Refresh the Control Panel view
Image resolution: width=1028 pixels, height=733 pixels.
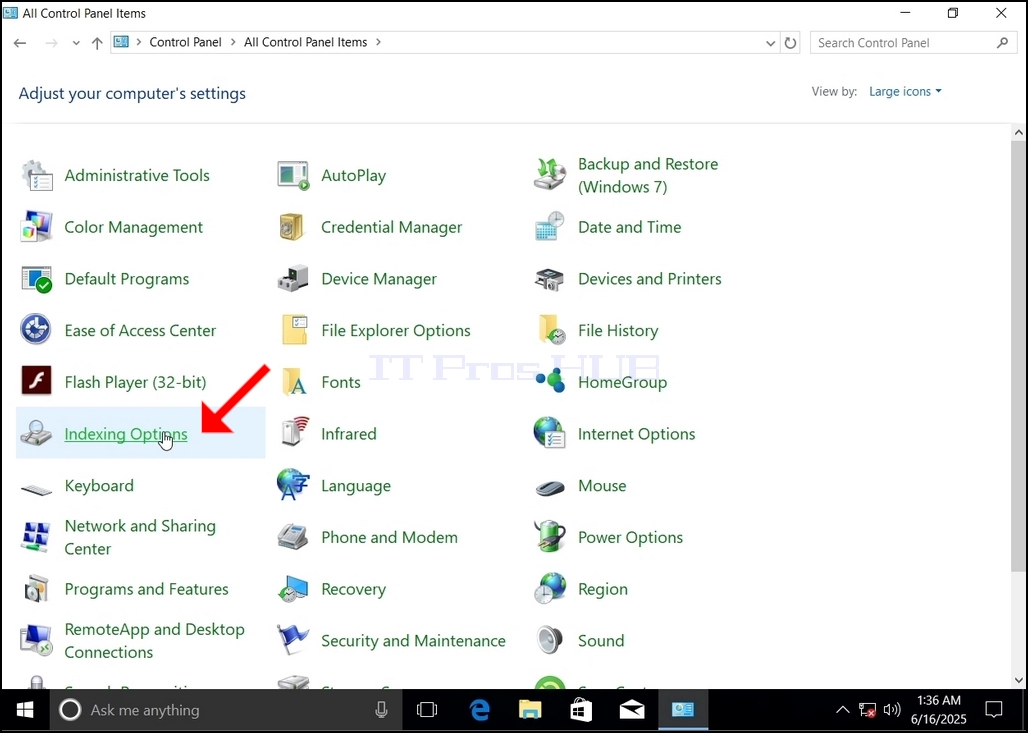click(x=791, y=43)
